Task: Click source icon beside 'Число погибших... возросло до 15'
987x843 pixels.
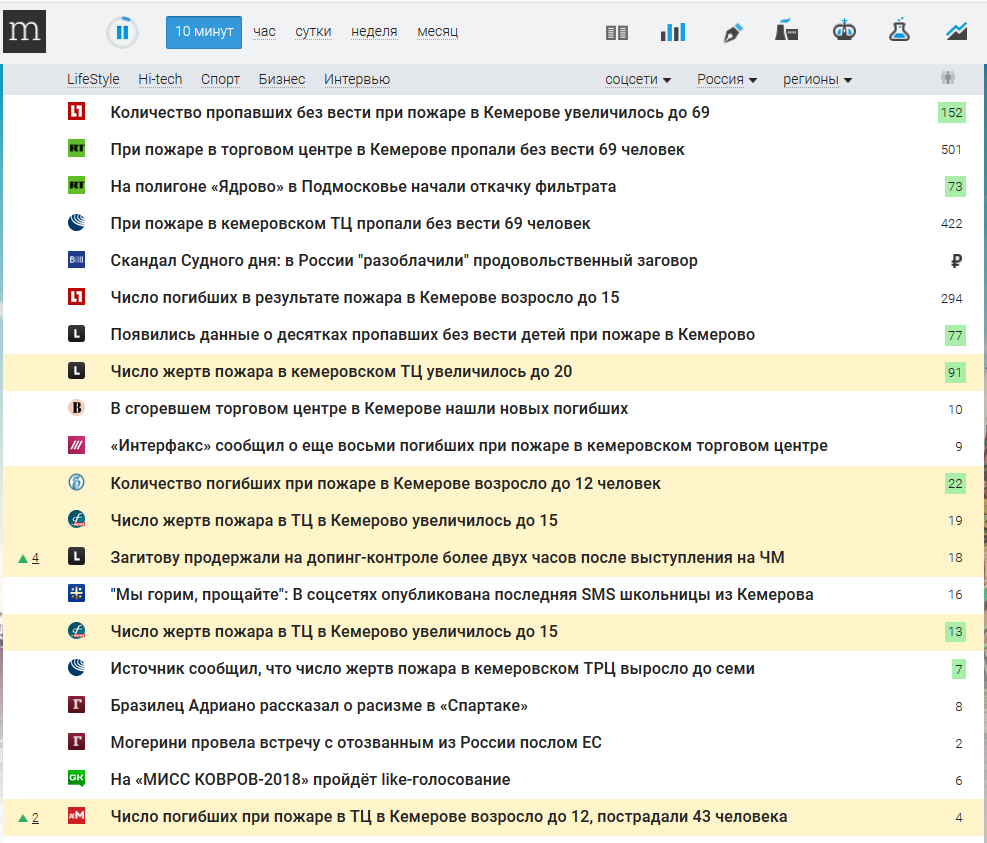Action: pos(77,297)
